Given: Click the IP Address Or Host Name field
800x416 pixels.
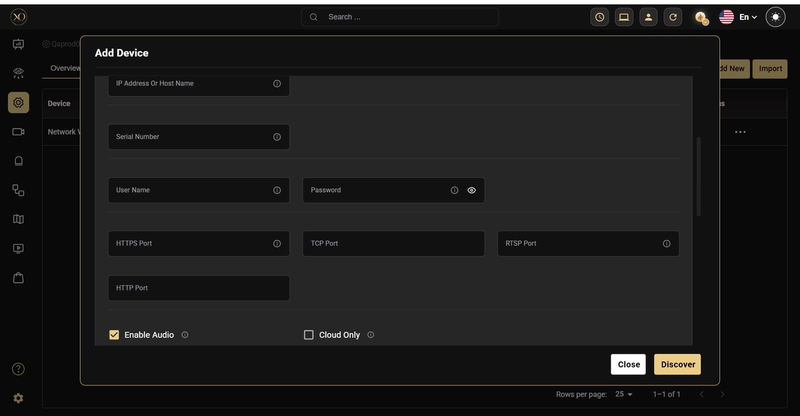Looking at the screenshot, I should click(199, 85).
